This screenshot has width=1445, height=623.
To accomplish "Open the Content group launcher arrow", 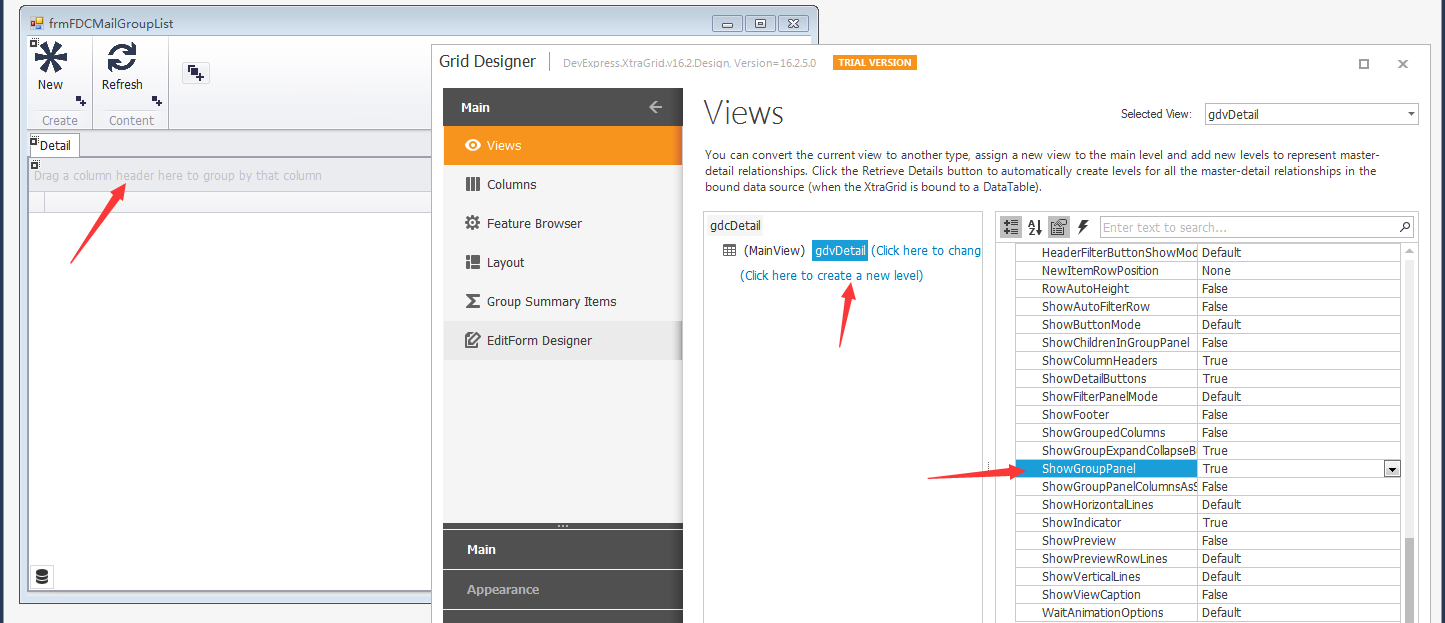I will click(157, 100).
